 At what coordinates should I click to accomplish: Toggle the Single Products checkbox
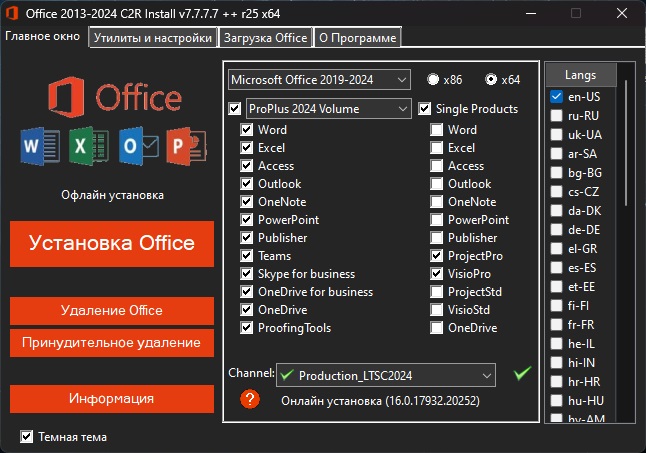click(424, 109)
